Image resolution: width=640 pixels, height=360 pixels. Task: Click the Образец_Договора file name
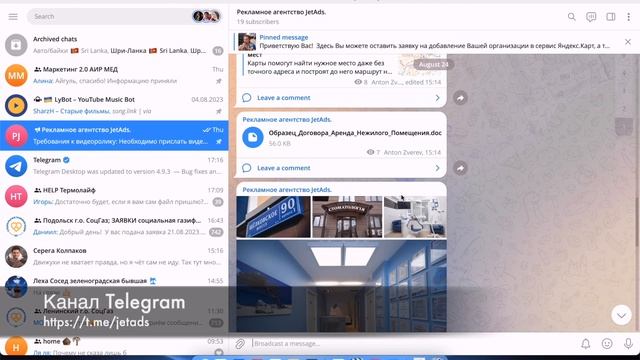[355, 133]
